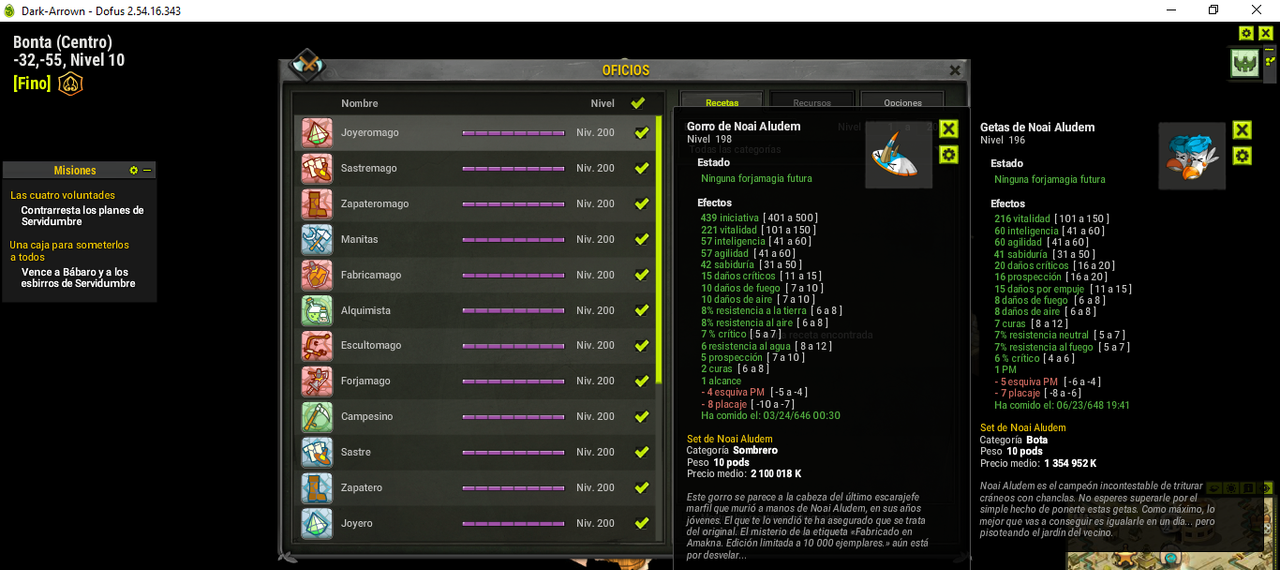Select the Forjamago name text
This screenshot has height=570, width=1280.
click(x=367, y=381)
